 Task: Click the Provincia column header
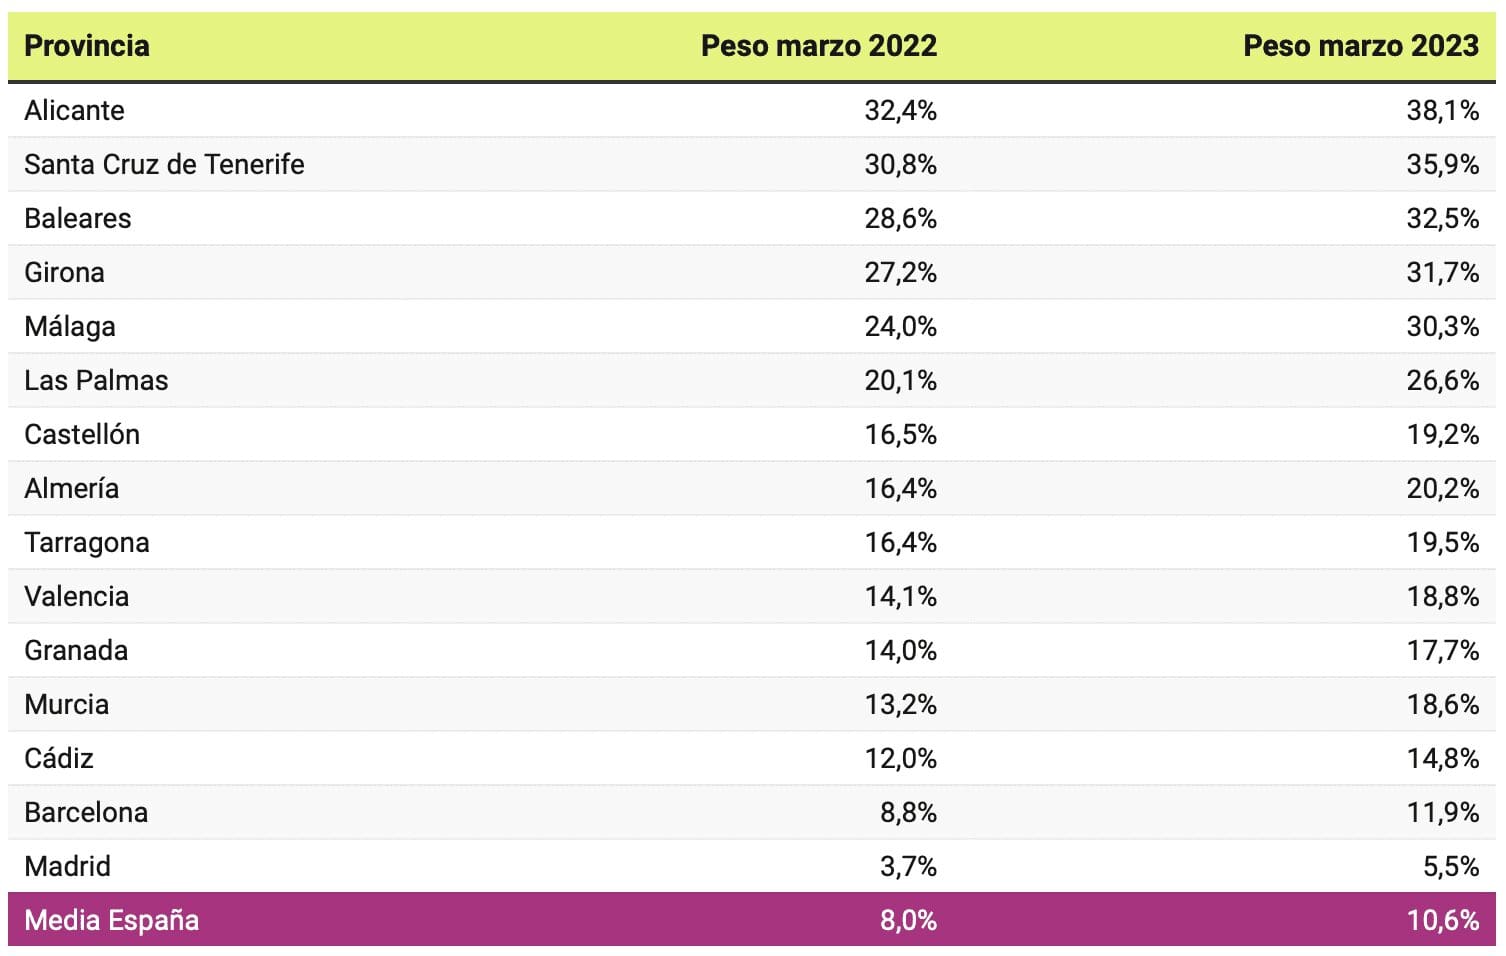[x=87, y=46]
